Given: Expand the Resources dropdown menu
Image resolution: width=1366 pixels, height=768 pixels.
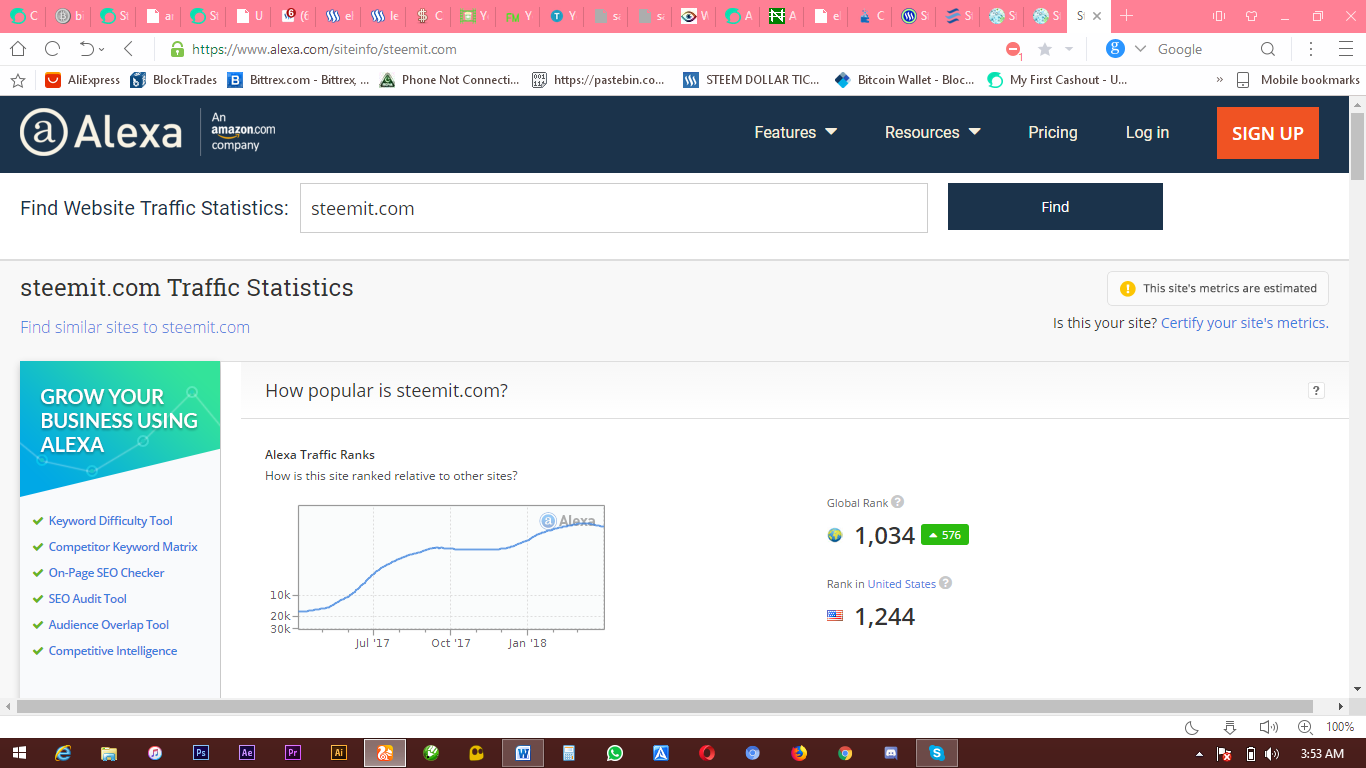Looking at the screenshot, I should point(933,133).
